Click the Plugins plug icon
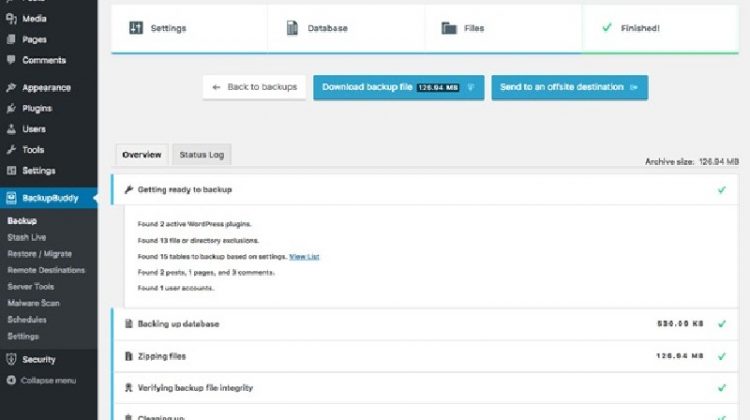Screen dimensions: 750x420 click(x=11, y=108)
